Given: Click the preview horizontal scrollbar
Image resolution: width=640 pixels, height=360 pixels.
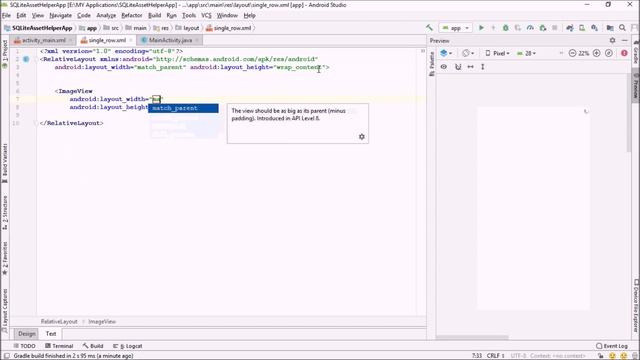Looking at the screenshot, I should (472, 338).
